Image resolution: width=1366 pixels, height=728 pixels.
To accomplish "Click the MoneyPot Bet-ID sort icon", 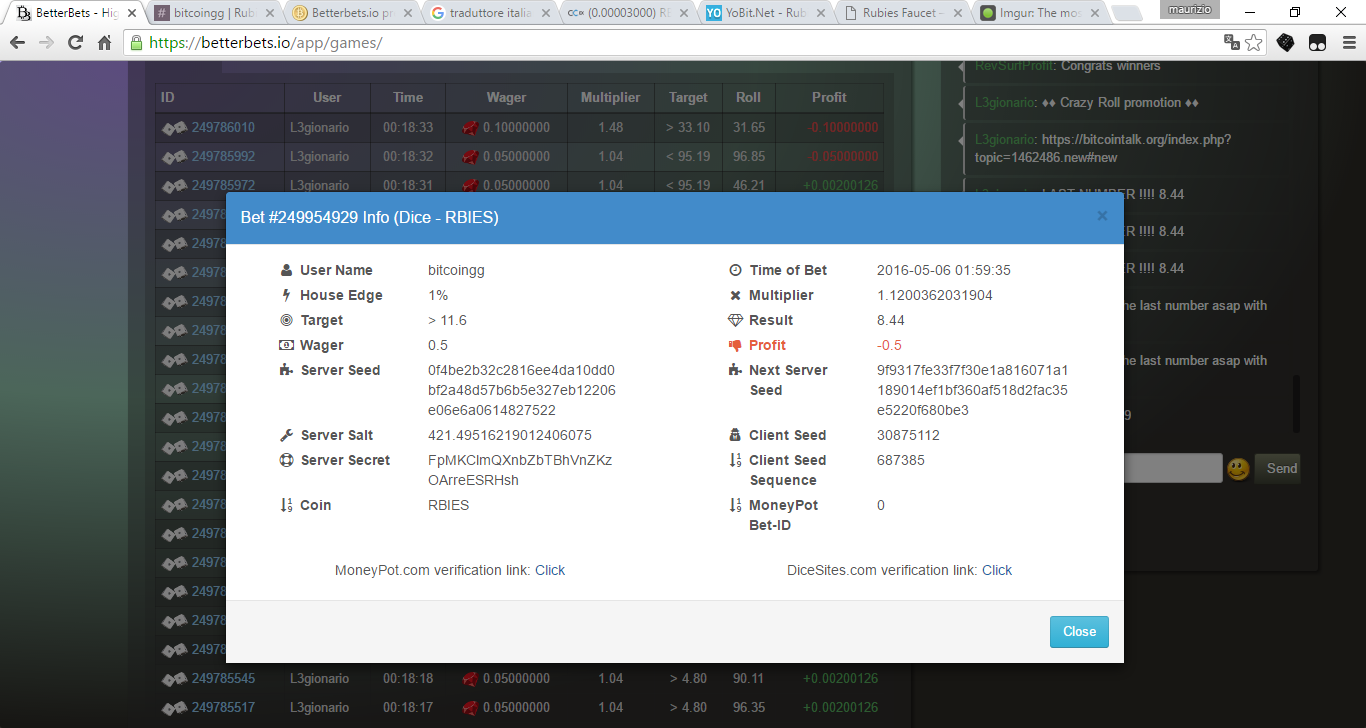I will [736, 505].
